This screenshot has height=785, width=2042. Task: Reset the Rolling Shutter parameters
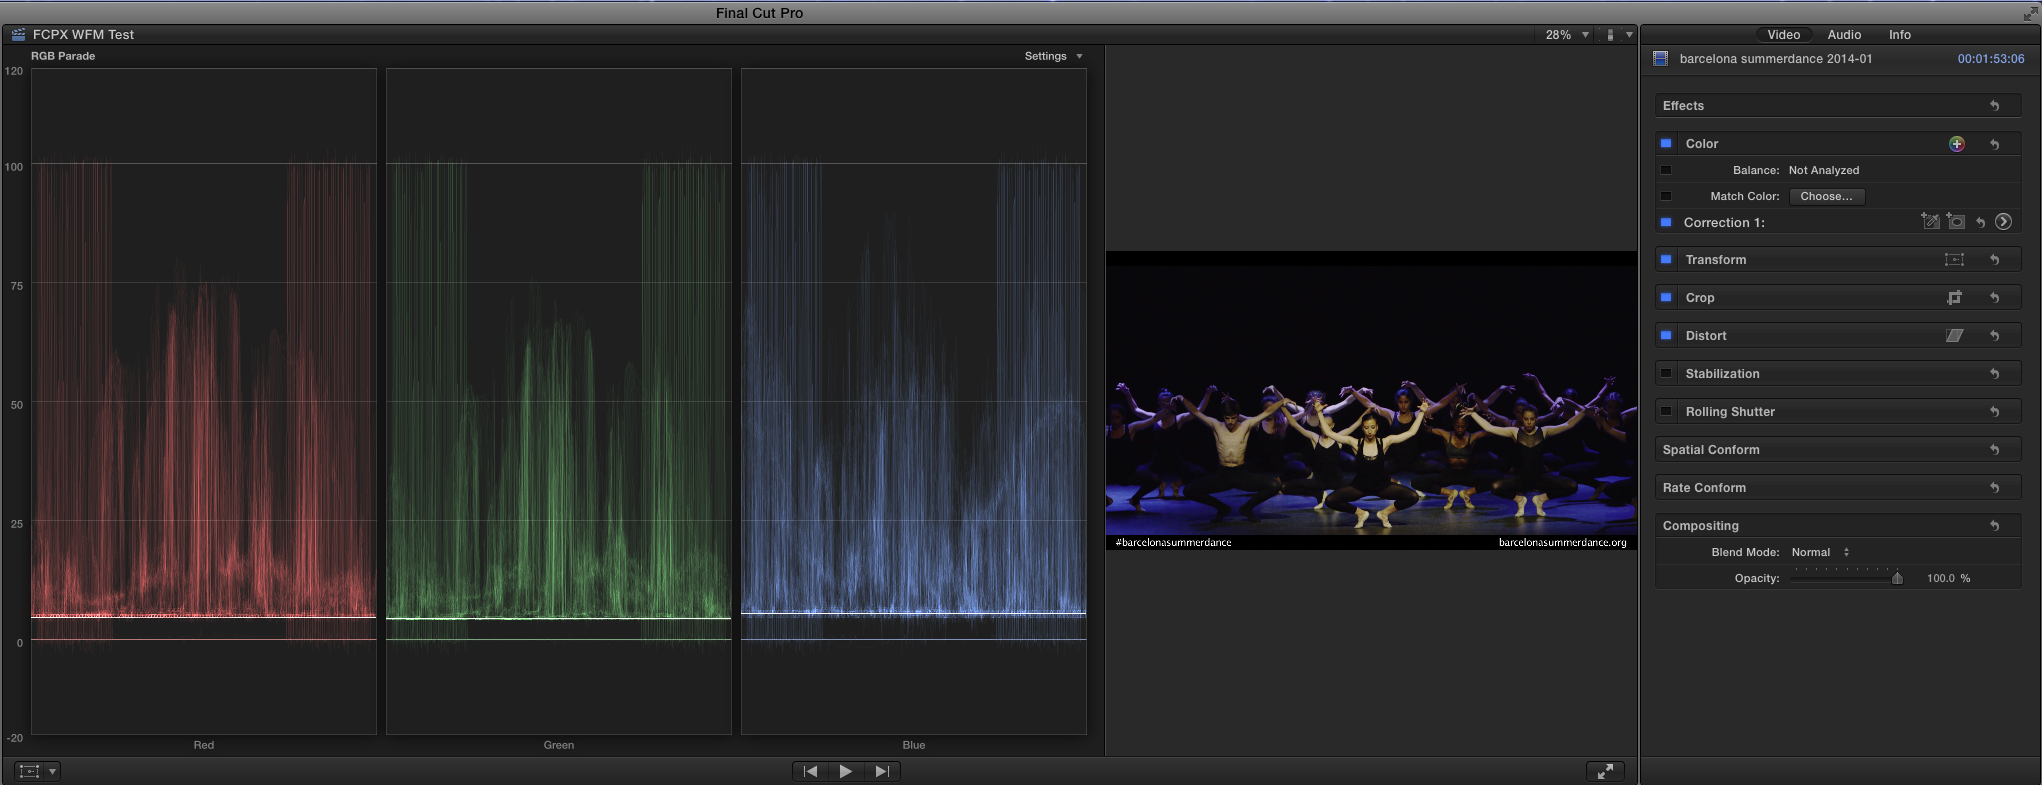coord(1994,412)
